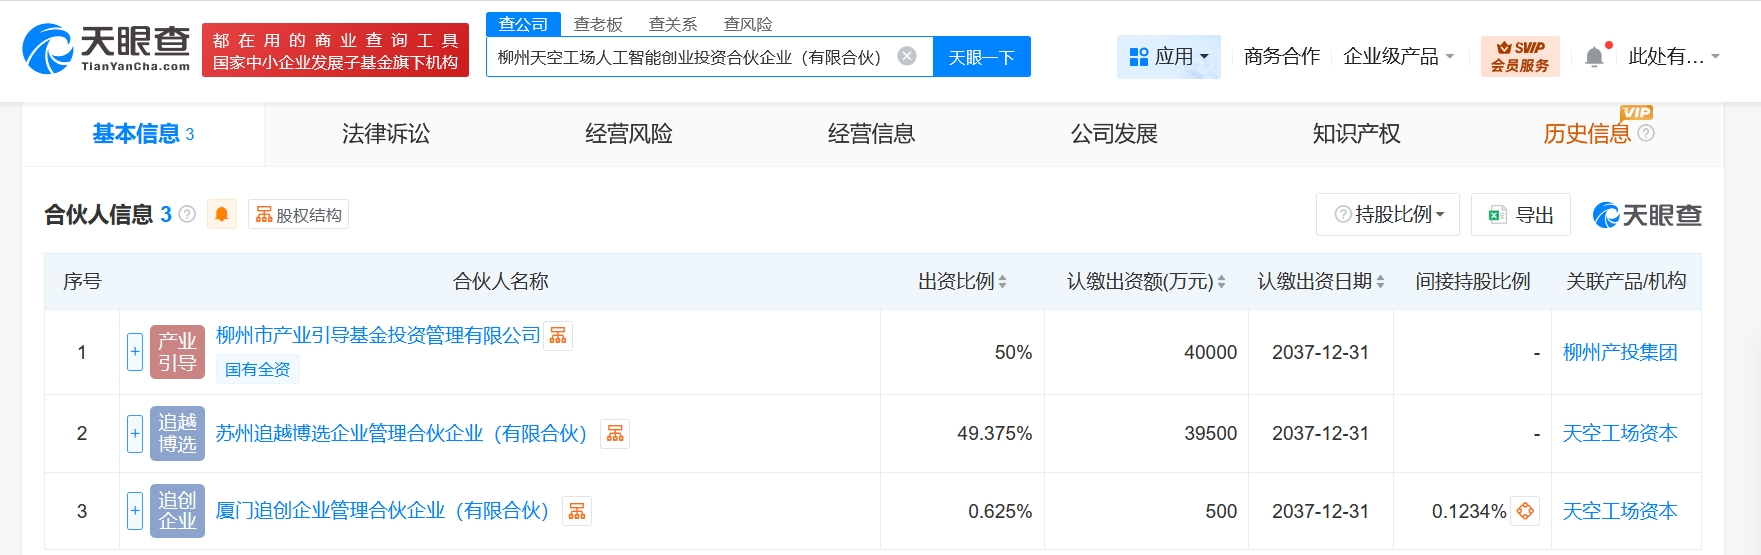Open the 持股比例 dropdown
The image size is (1761, 555).
[1388, 215]
